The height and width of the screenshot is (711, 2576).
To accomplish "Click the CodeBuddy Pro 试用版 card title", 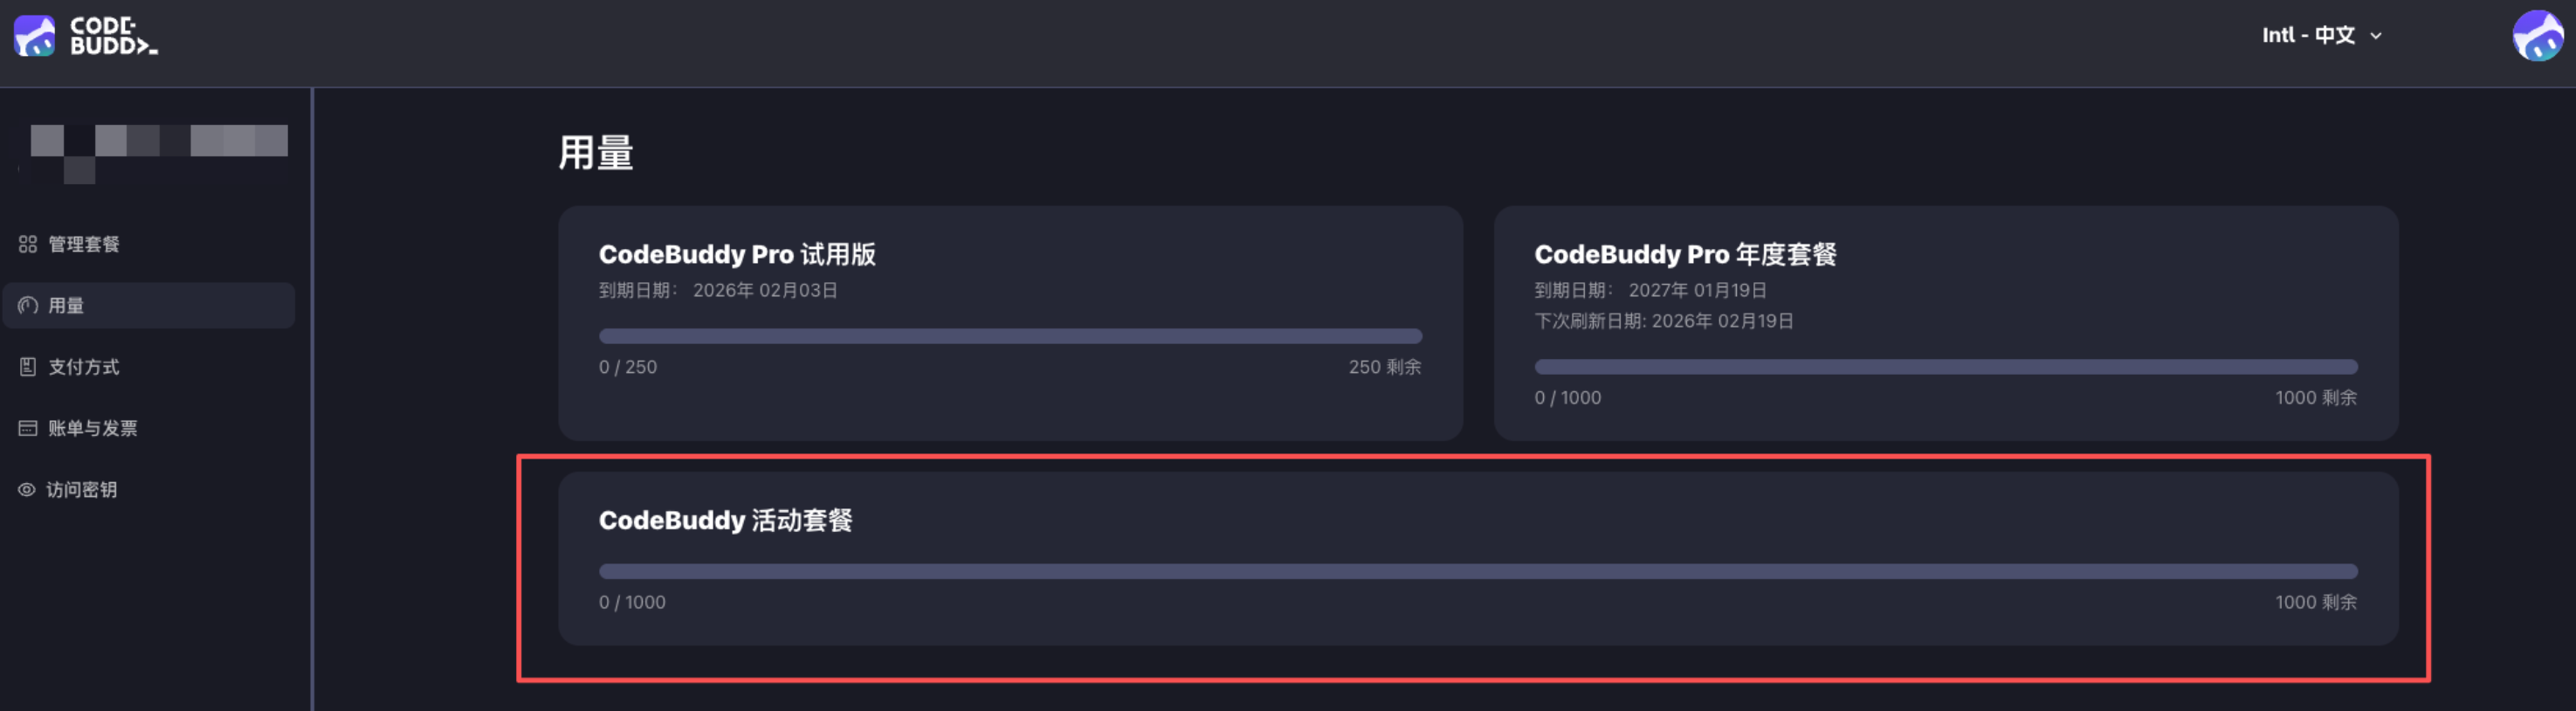I will pos(737,255).
